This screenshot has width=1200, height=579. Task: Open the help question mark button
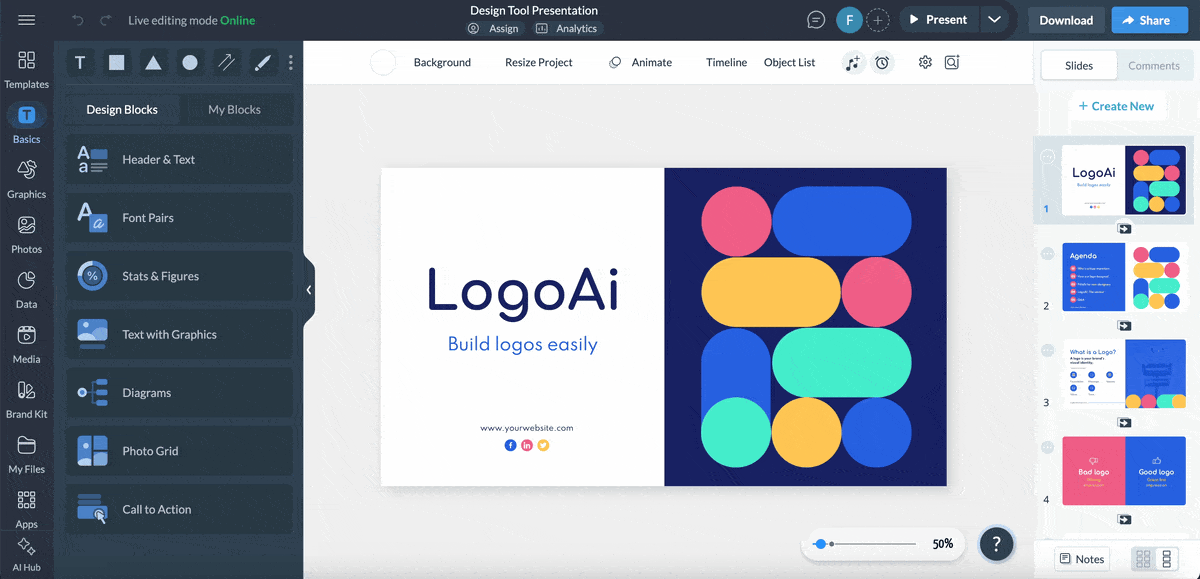point(996,544)
